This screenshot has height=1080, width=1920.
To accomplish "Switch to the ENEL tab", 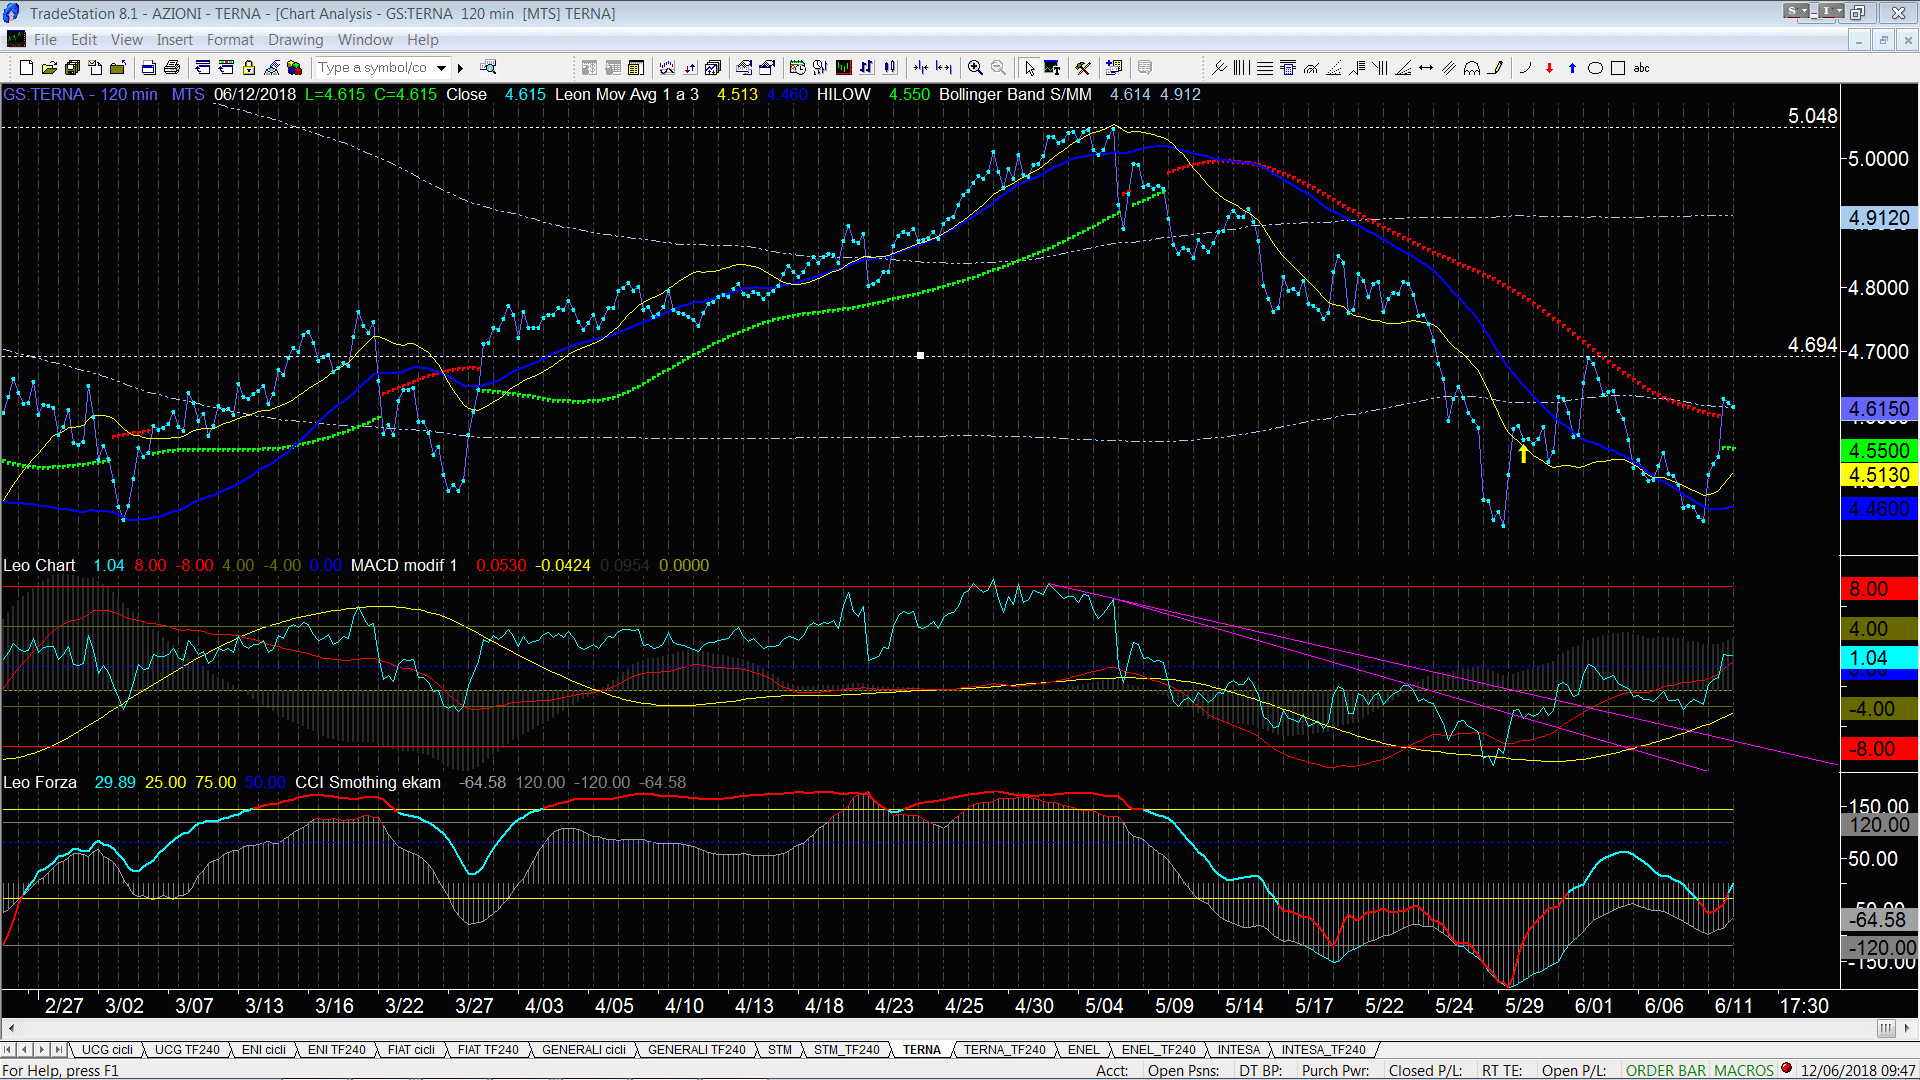I will (x=1083, y=1050).
